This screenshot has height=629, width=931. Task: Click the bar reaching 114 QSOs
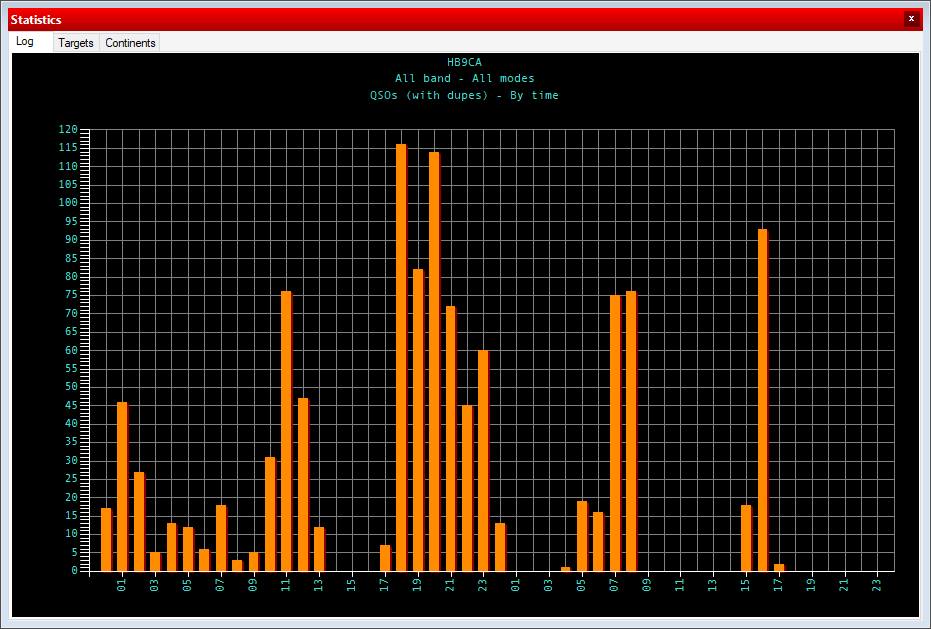coord(434,361)
